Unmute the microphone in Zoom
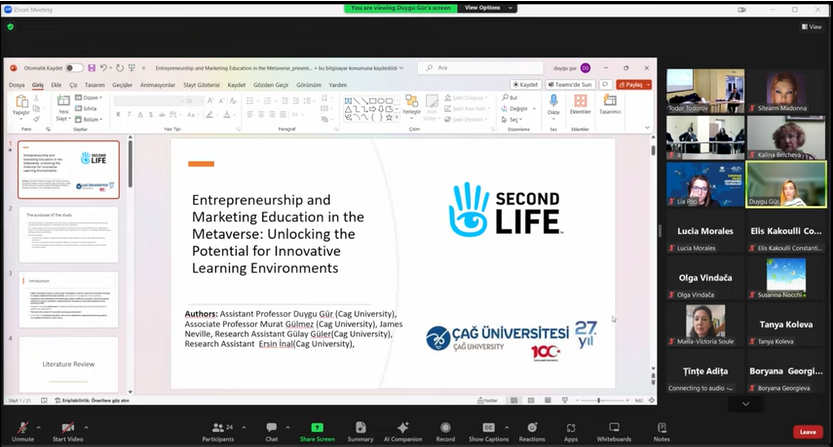The width and height of the screenshot is (833, 447). point(23,431)
